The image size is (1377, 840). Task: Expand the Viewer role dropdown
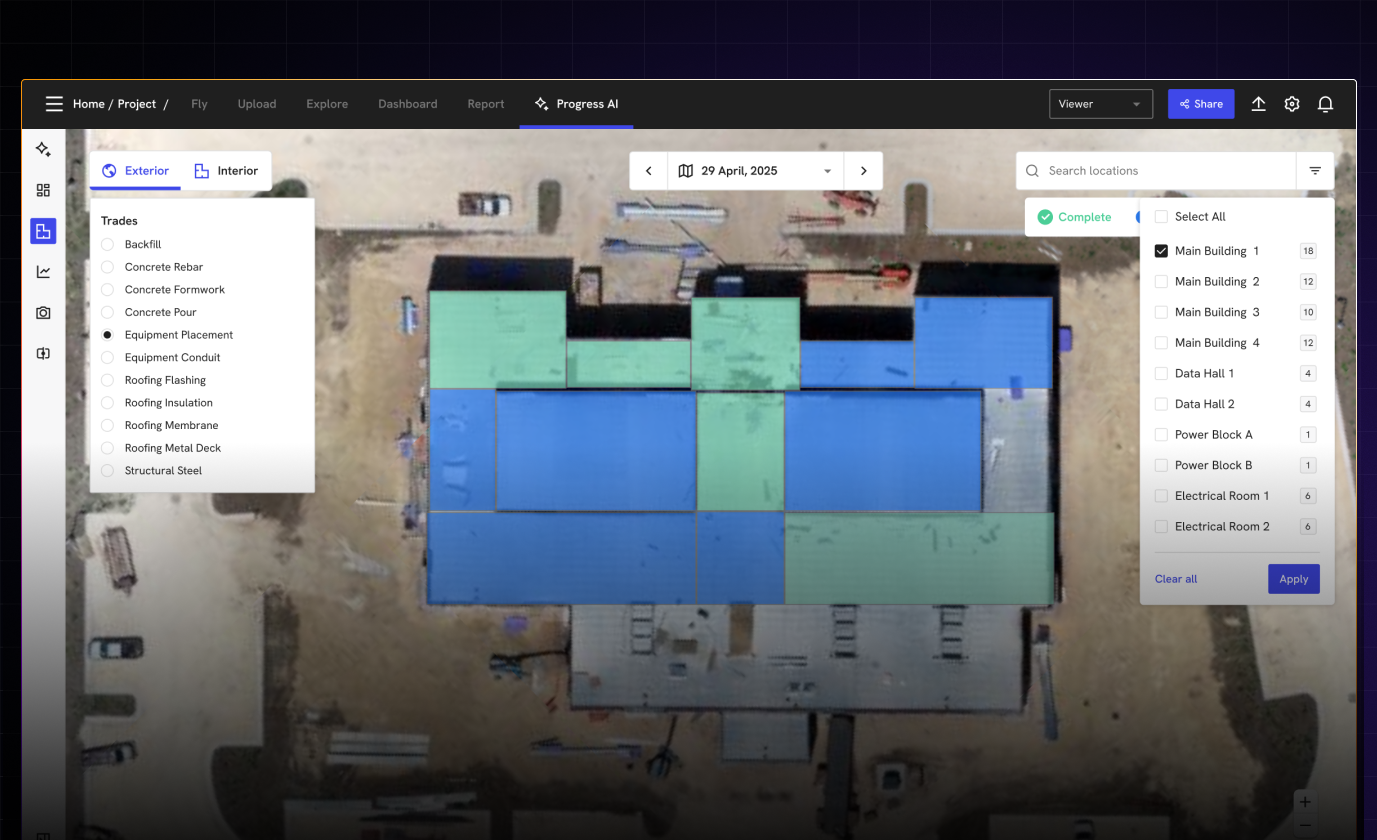(x=1100, y=103)
